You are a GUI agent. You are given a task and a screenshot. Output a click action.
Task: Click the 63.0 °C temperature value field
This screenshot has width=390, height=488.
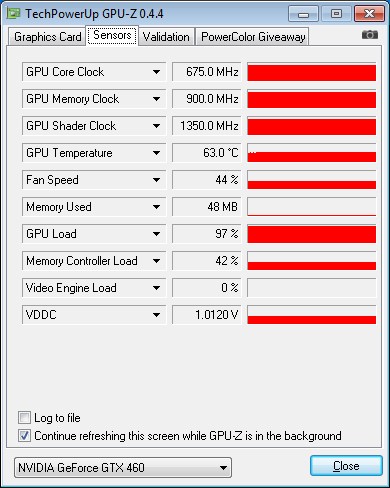206,153
